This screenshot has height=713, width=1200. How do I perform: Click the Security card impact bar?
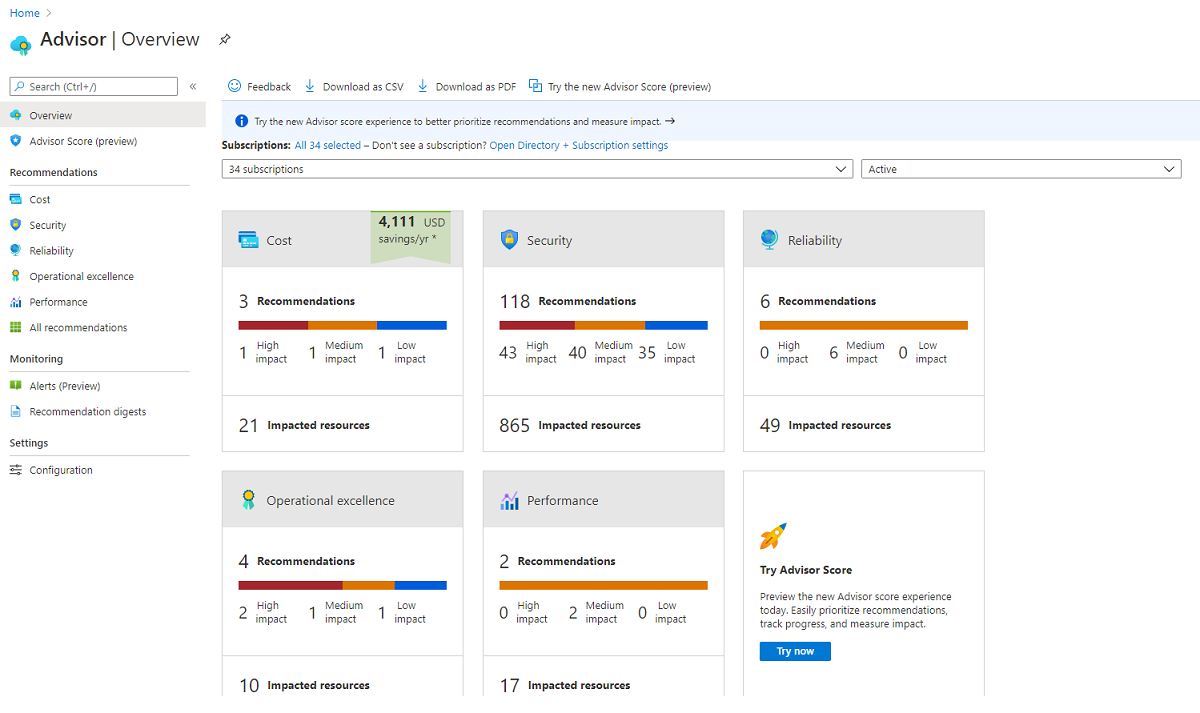click(604, 325)
